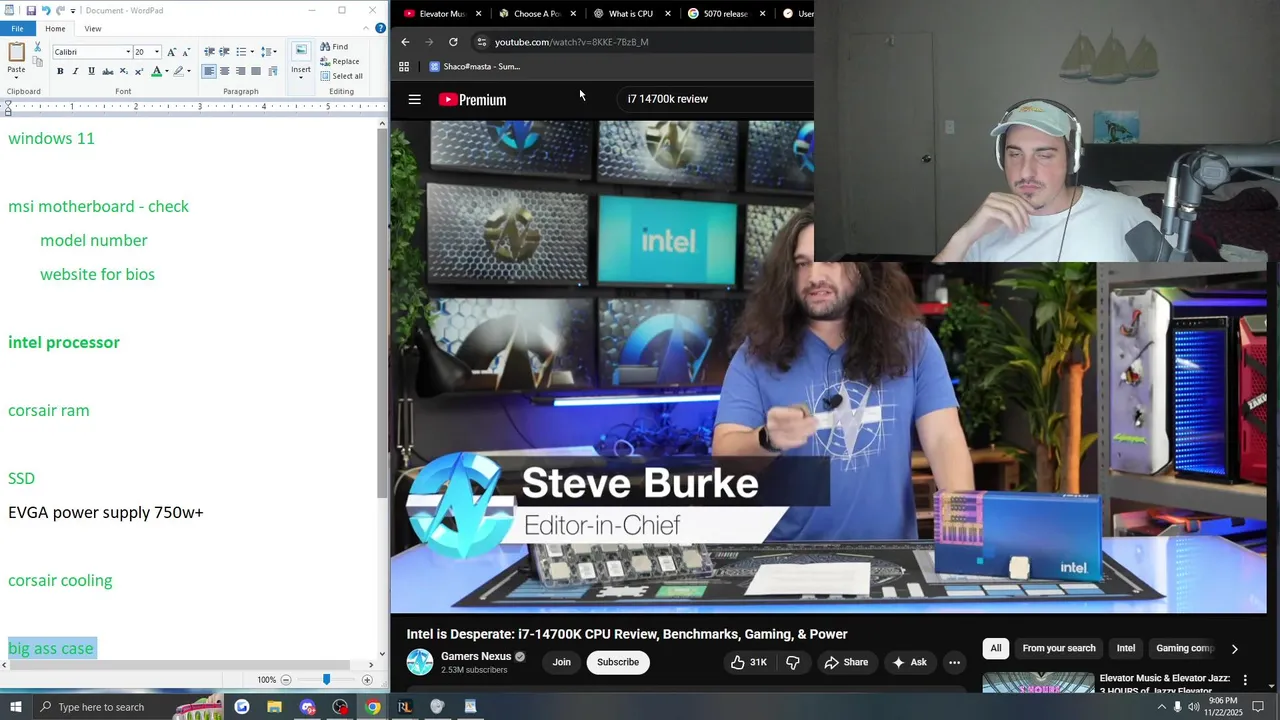Increase paragraph indent
Screen dimensions: 1280x720
[x=224, y=52]
